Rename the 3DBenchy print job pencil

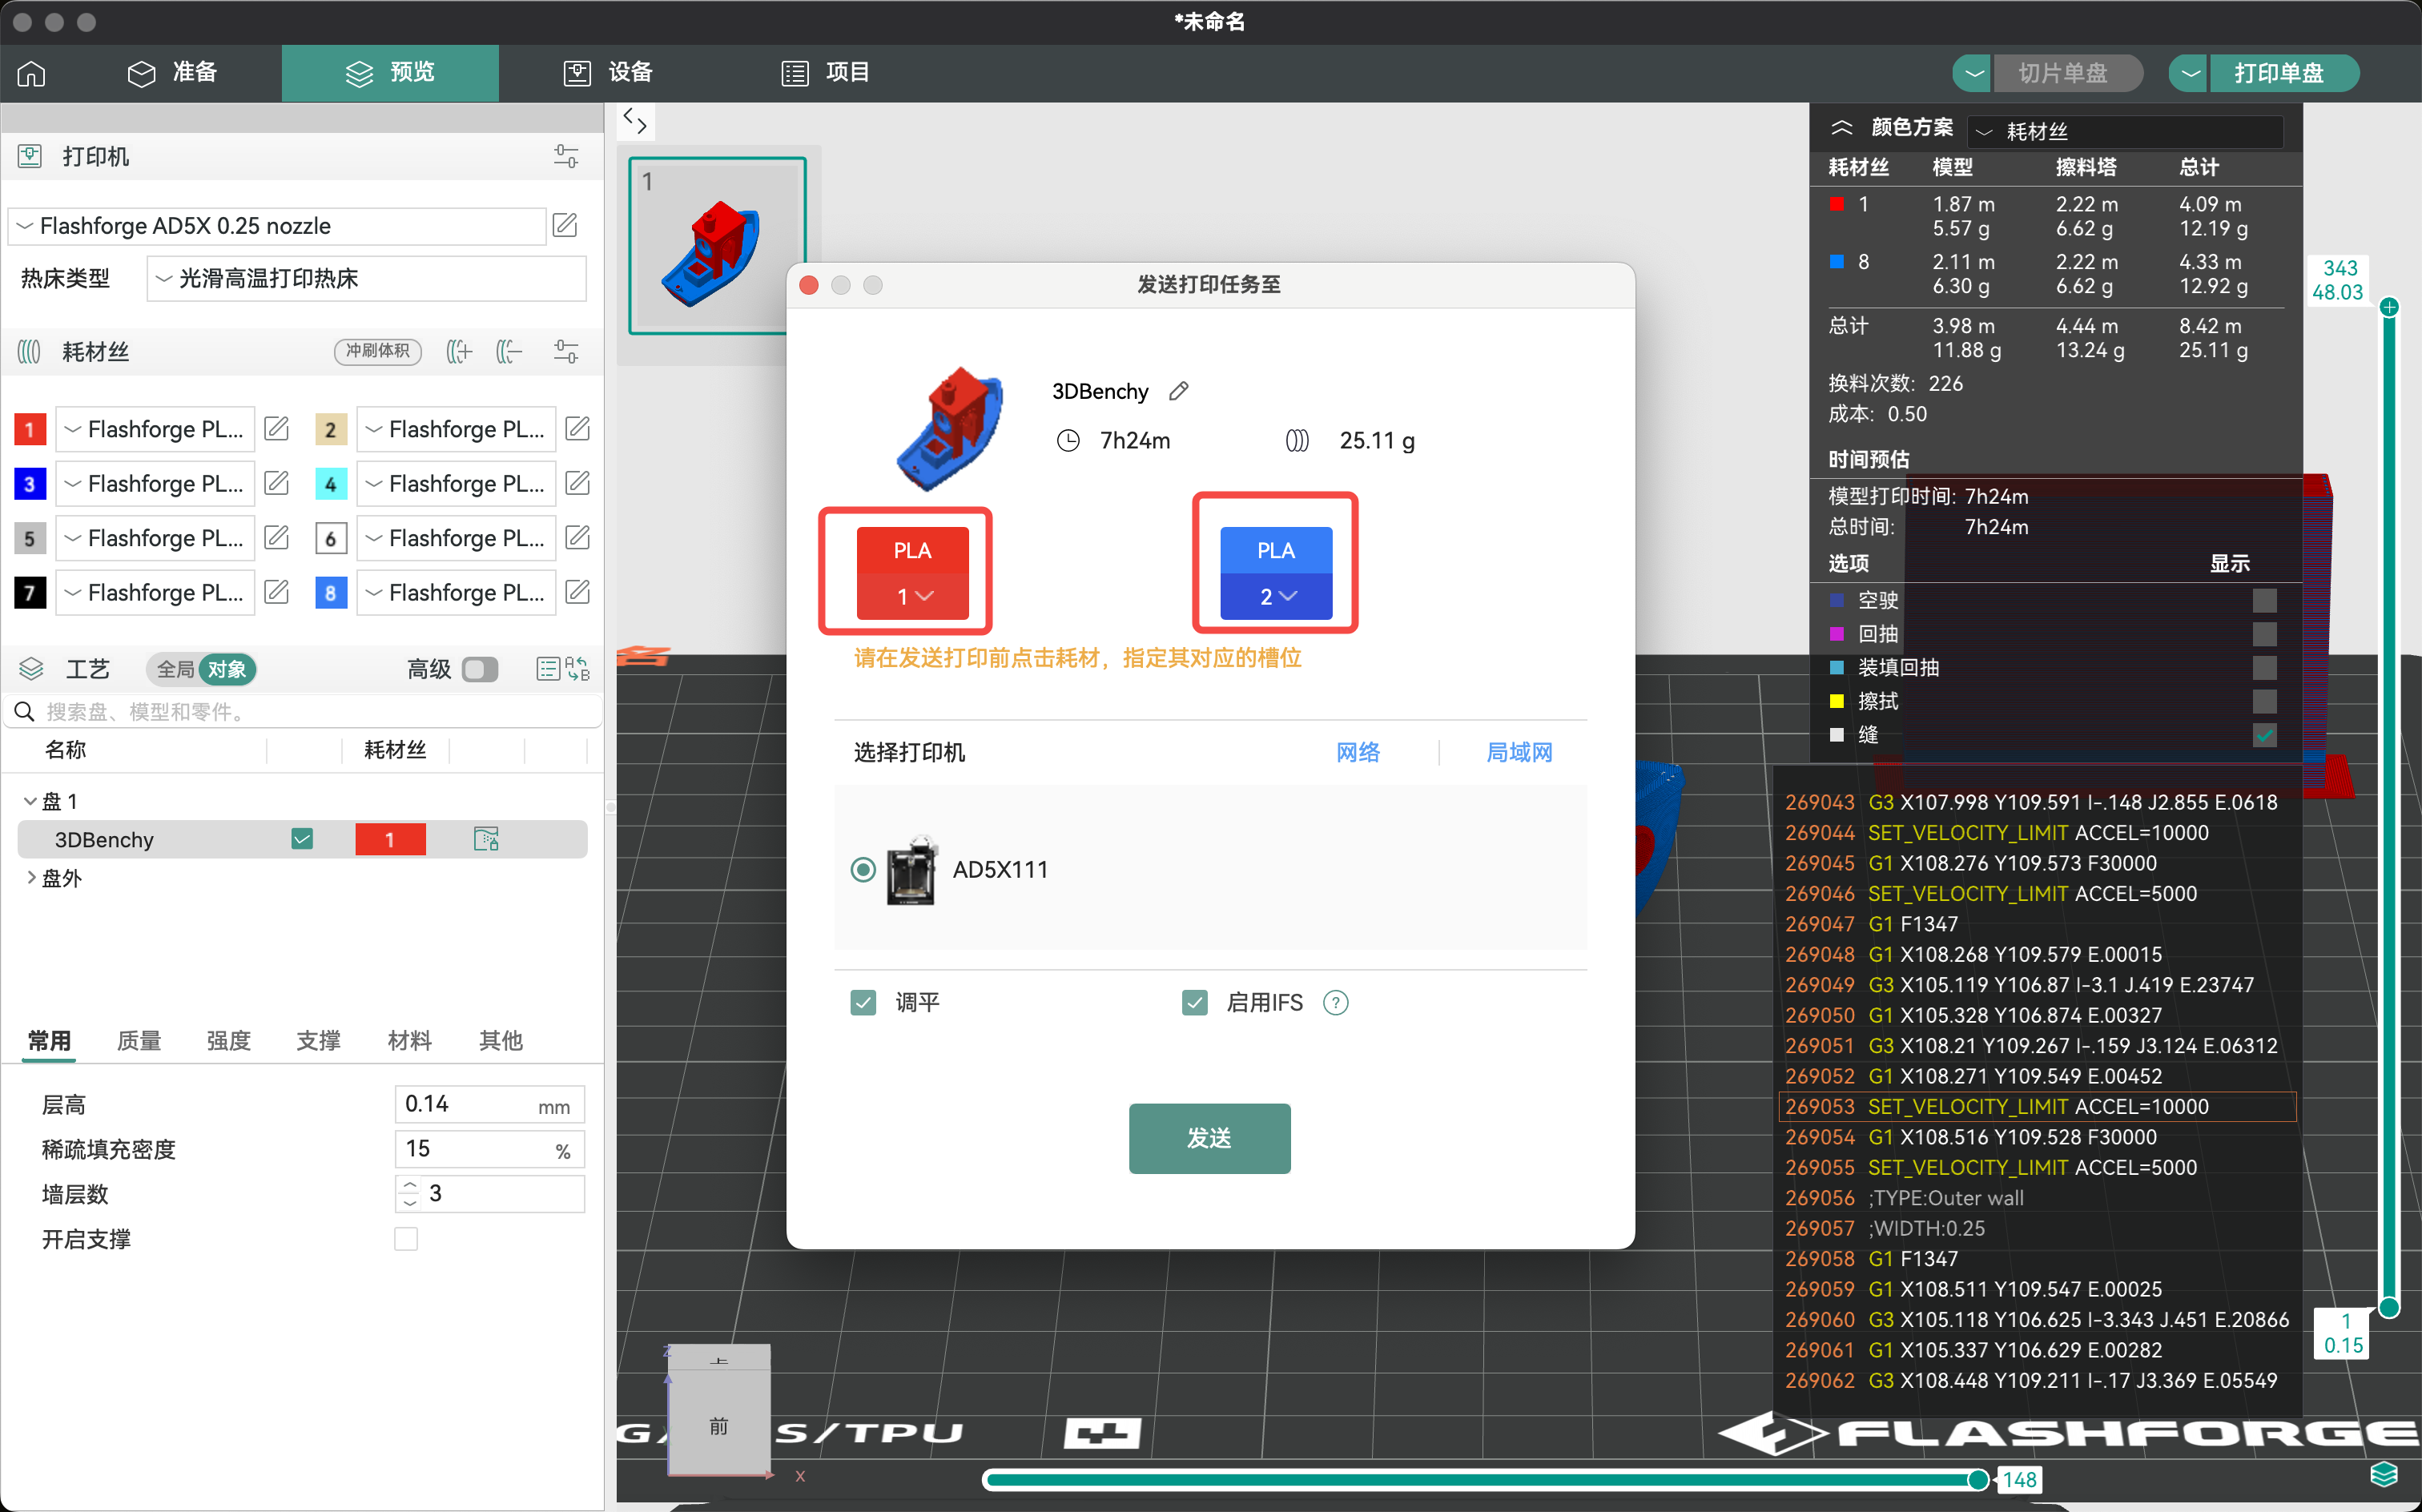click(1179, 391)
